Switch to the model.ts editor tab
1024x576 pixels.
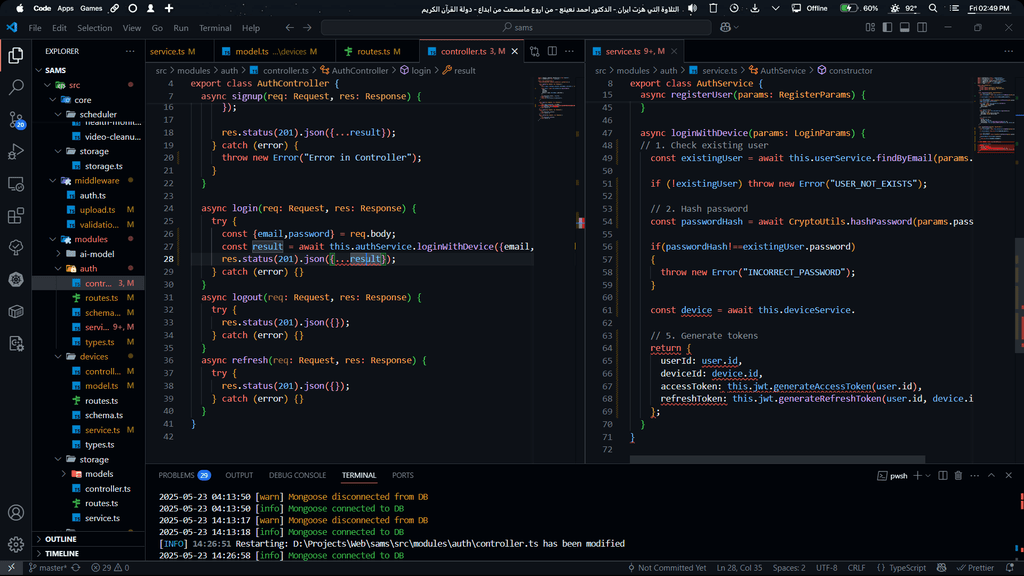[273, 51]
